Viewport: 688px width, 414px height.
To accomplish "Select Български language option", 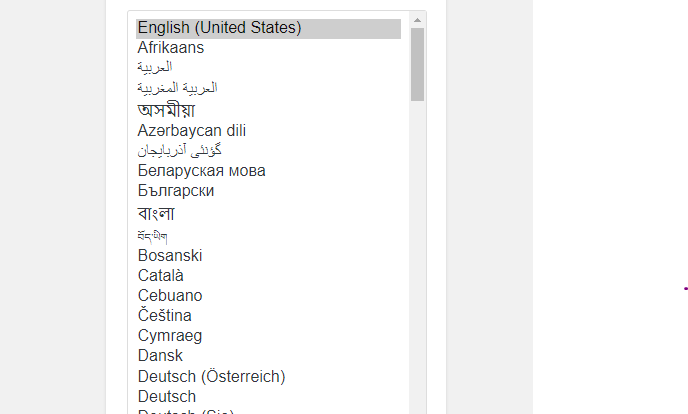I will coord(268,191).
